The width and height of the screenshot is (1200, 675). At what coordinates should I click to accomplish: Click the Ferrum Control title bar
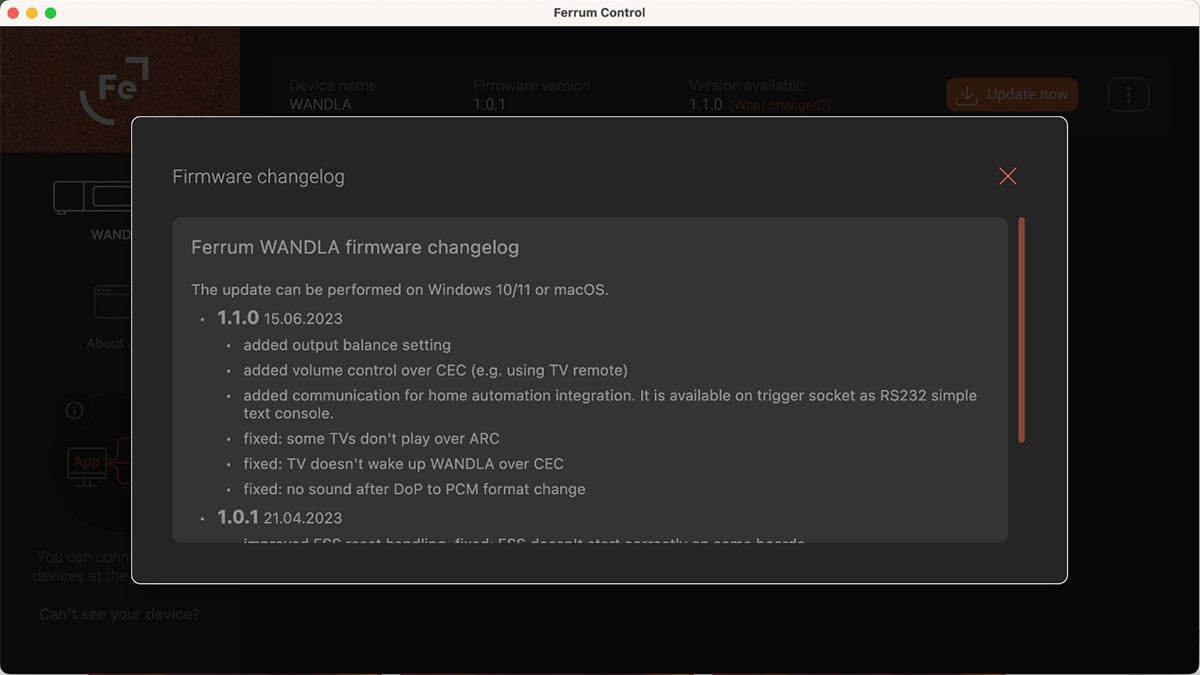point(600,13)
